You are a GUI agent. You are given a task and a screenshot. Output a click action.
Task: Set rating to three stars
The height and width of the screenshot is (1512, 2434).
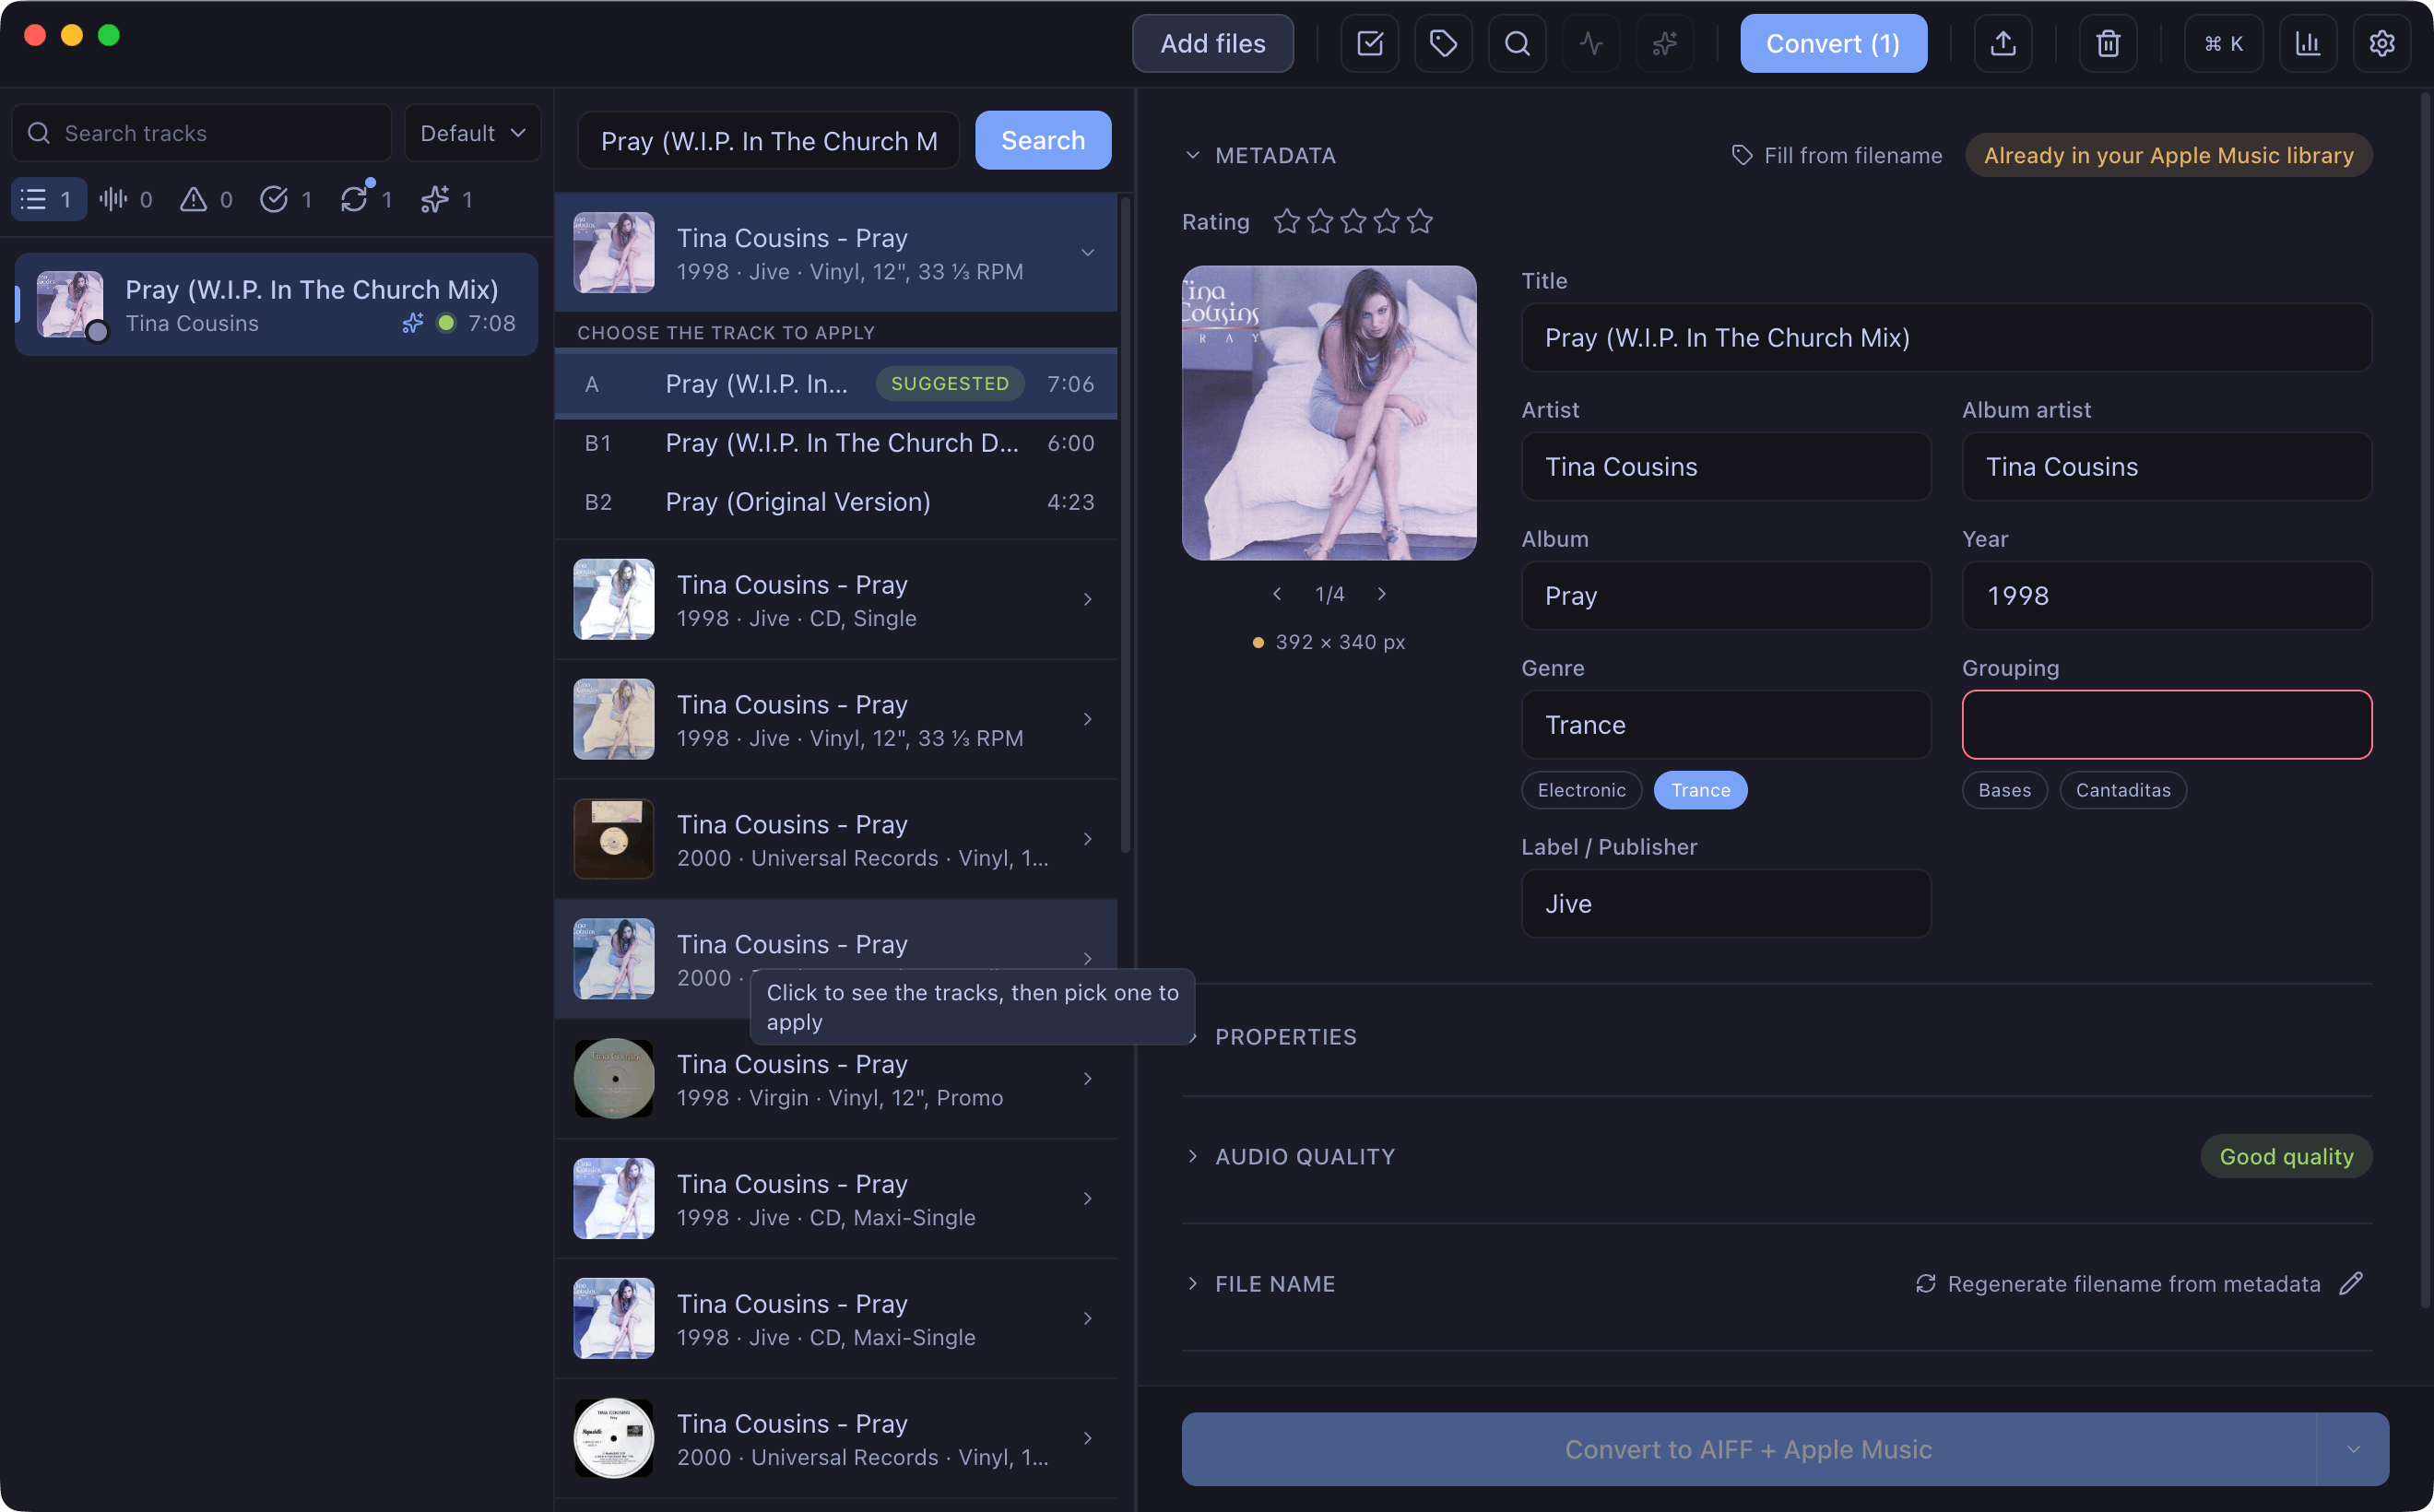[x=1353, y=221]
